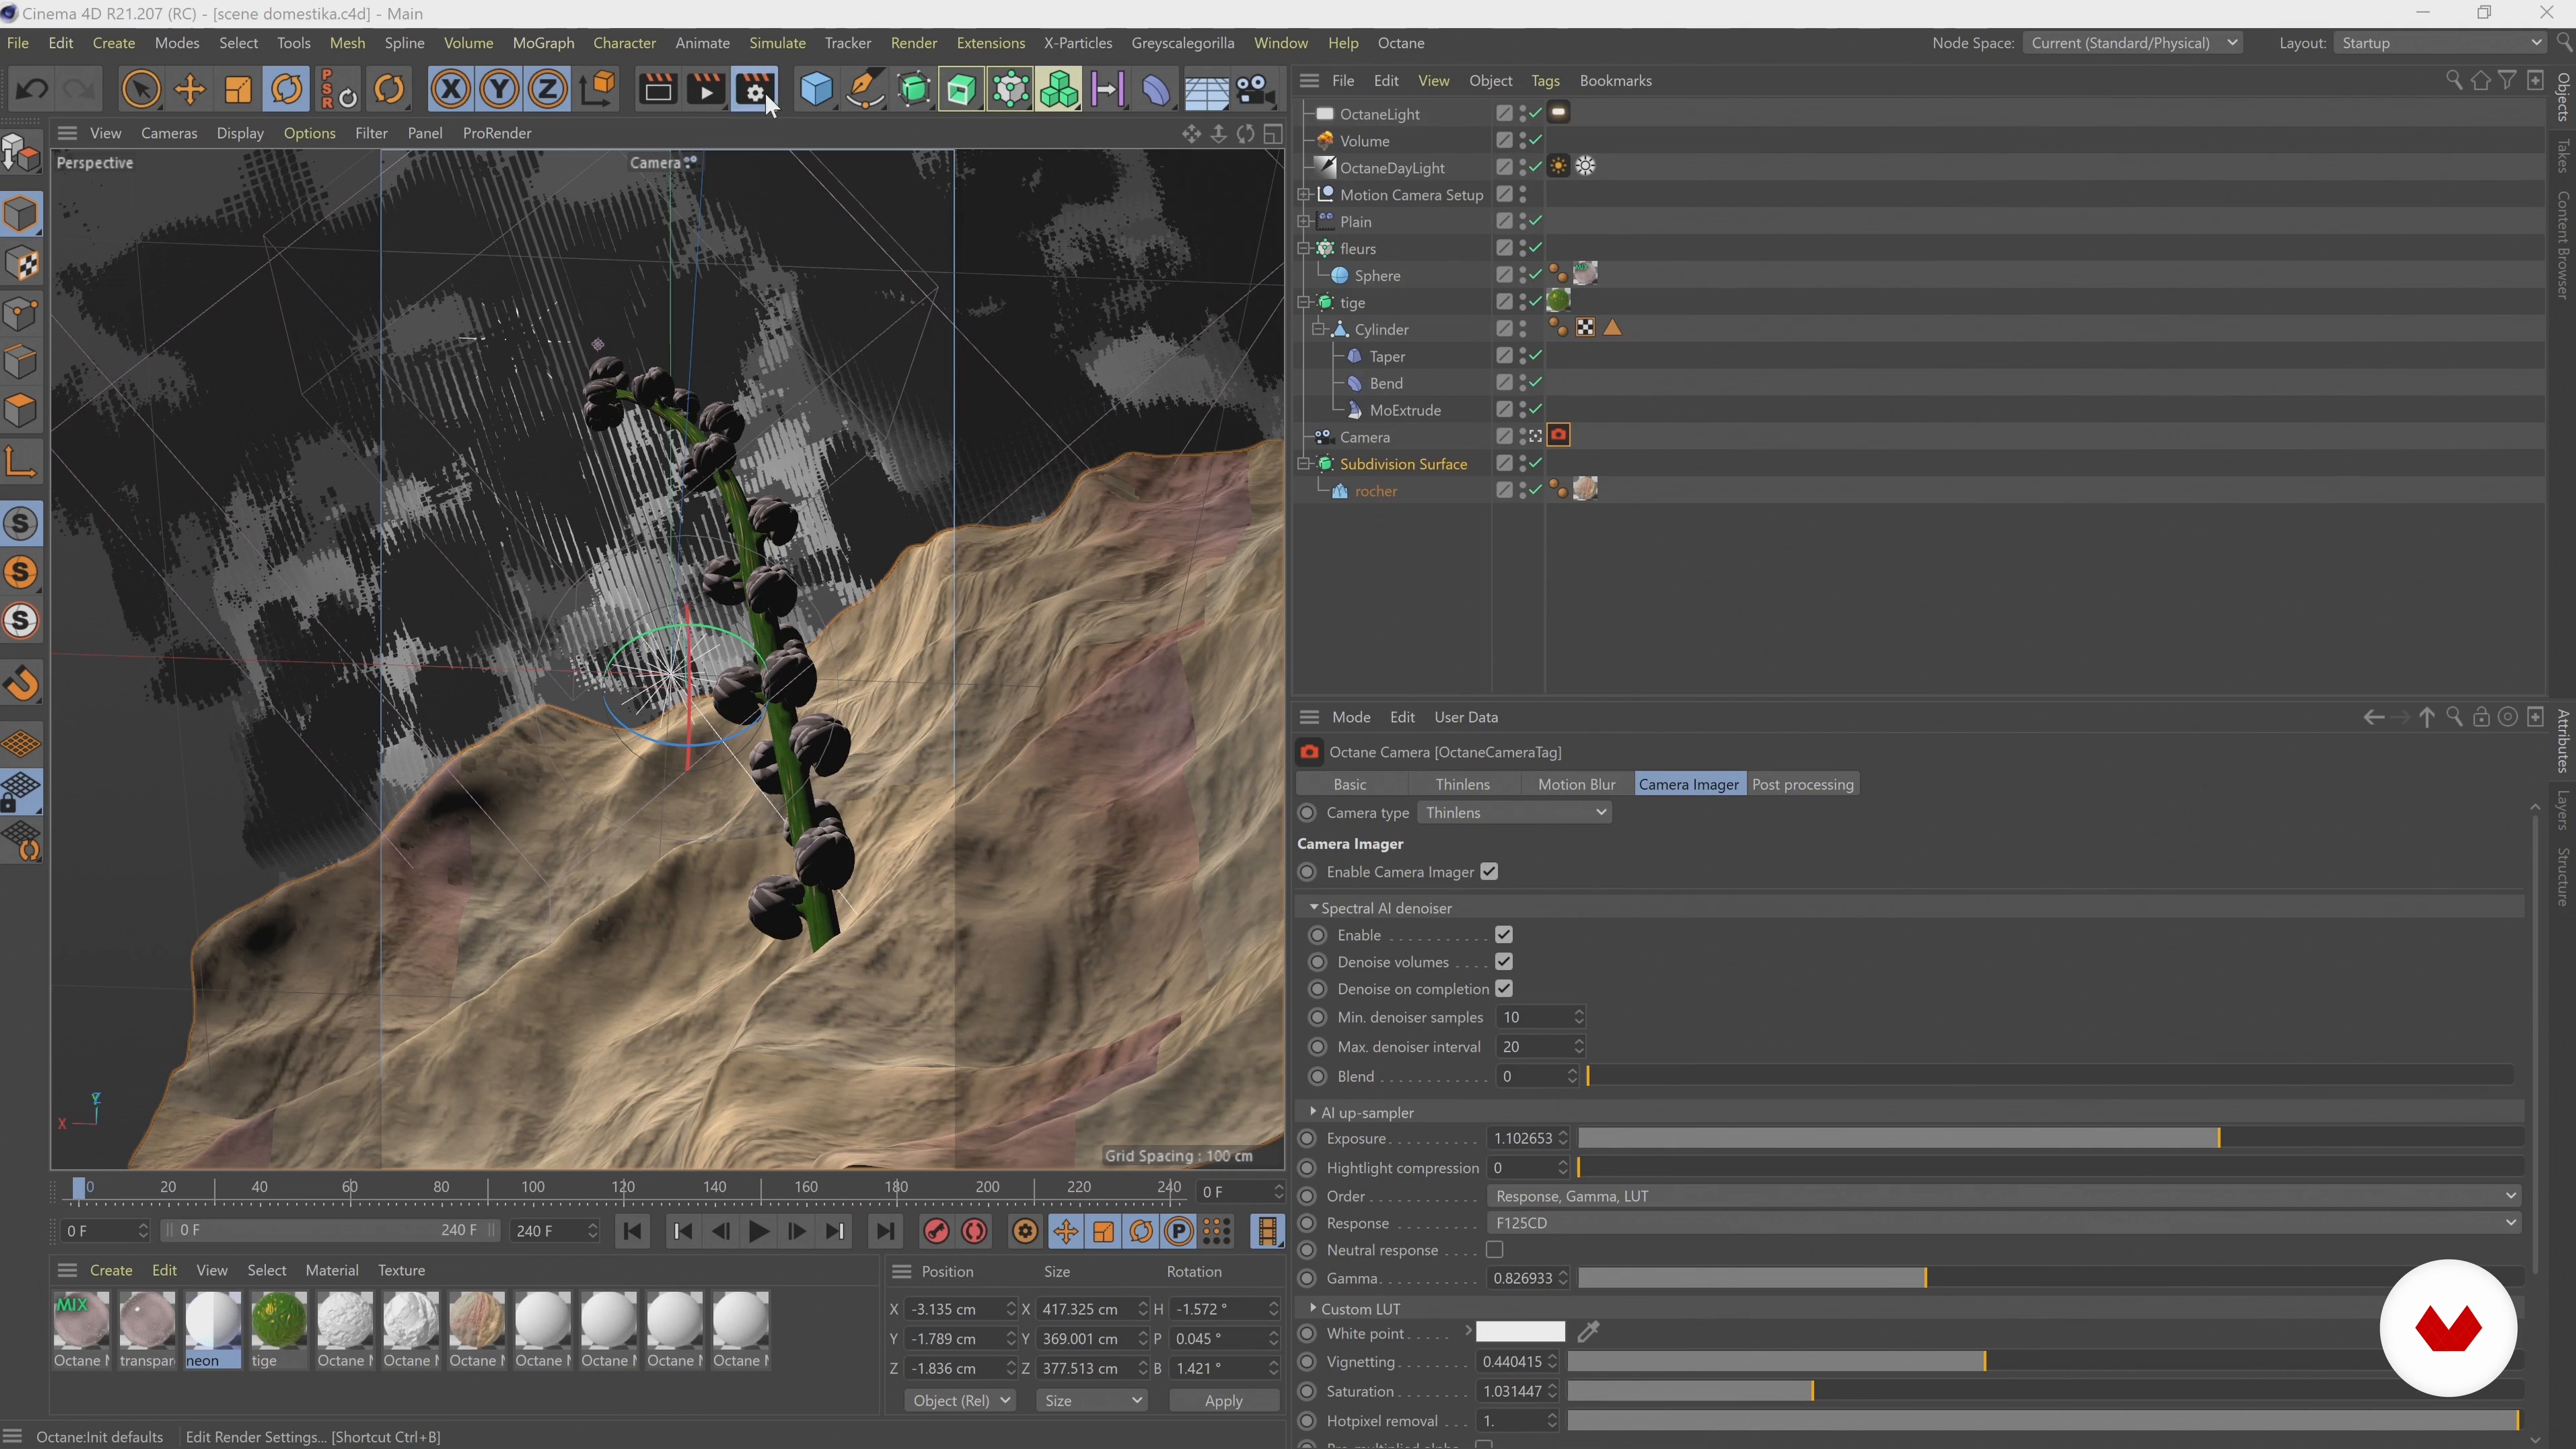Click the Min. denoiser samples field
The height and width of the screenshot is (1449, 2576).
(1540, 1017)
